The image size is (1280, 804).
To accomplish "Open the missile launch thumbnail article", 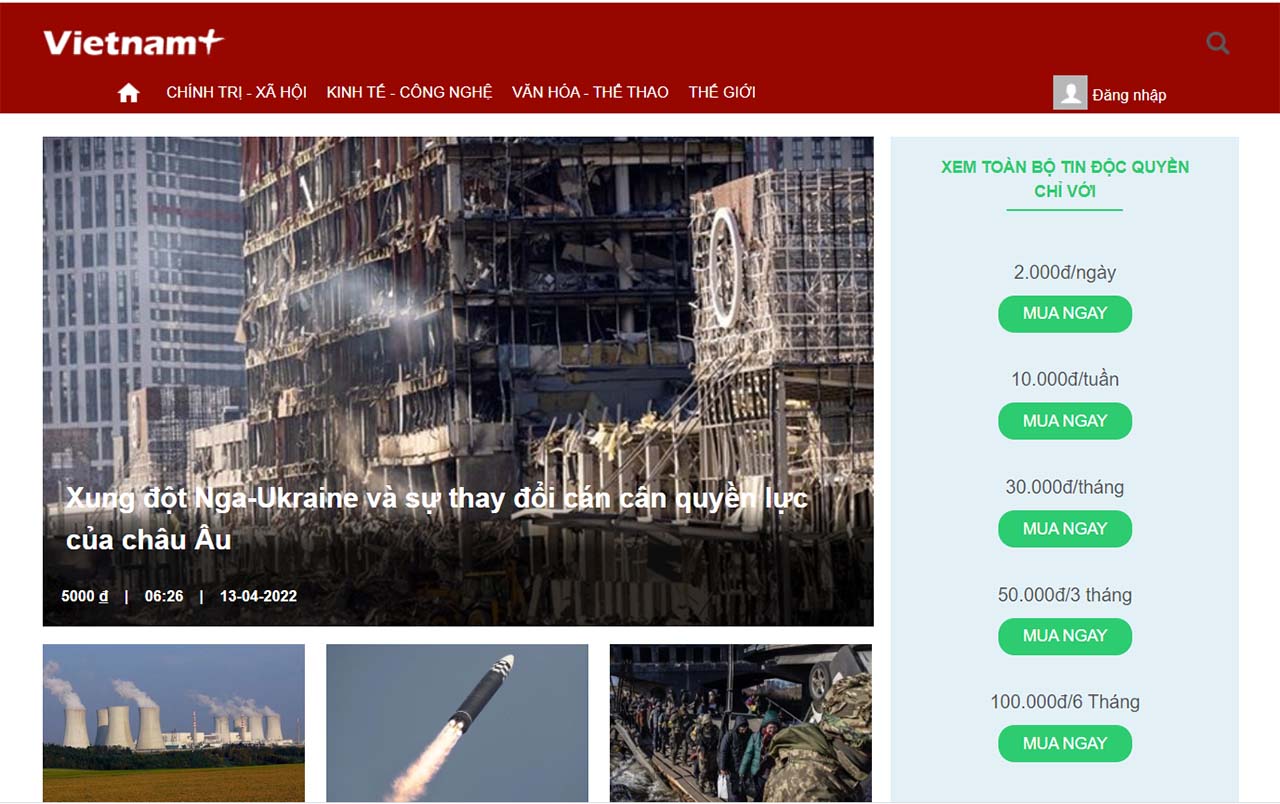I will coord(457,723).
